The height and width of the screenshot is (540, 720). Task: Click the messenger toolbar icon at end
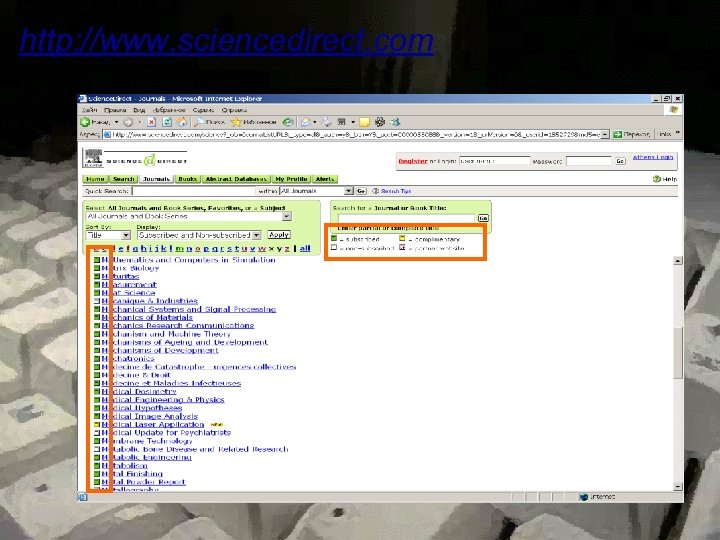click(x=395, y=122)
